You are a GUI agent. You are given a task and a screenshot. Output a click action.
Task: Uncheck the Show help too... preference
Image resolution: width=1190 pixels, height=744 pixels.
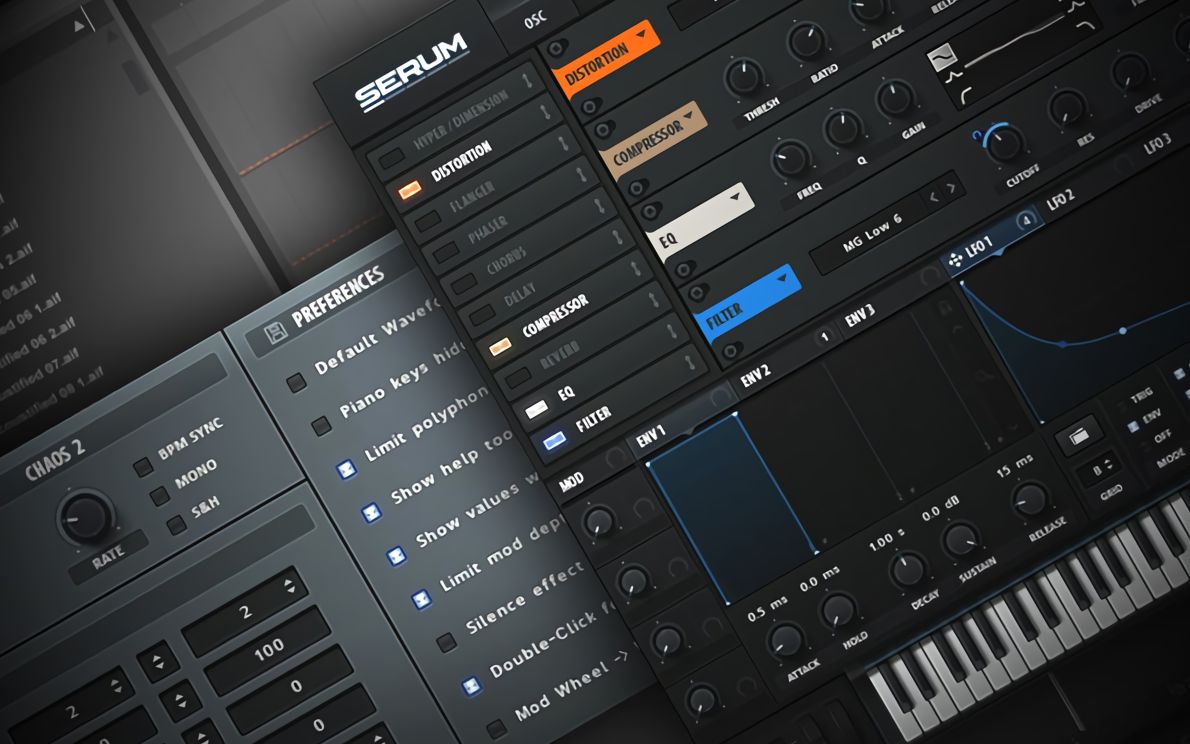tap(371, 514)
